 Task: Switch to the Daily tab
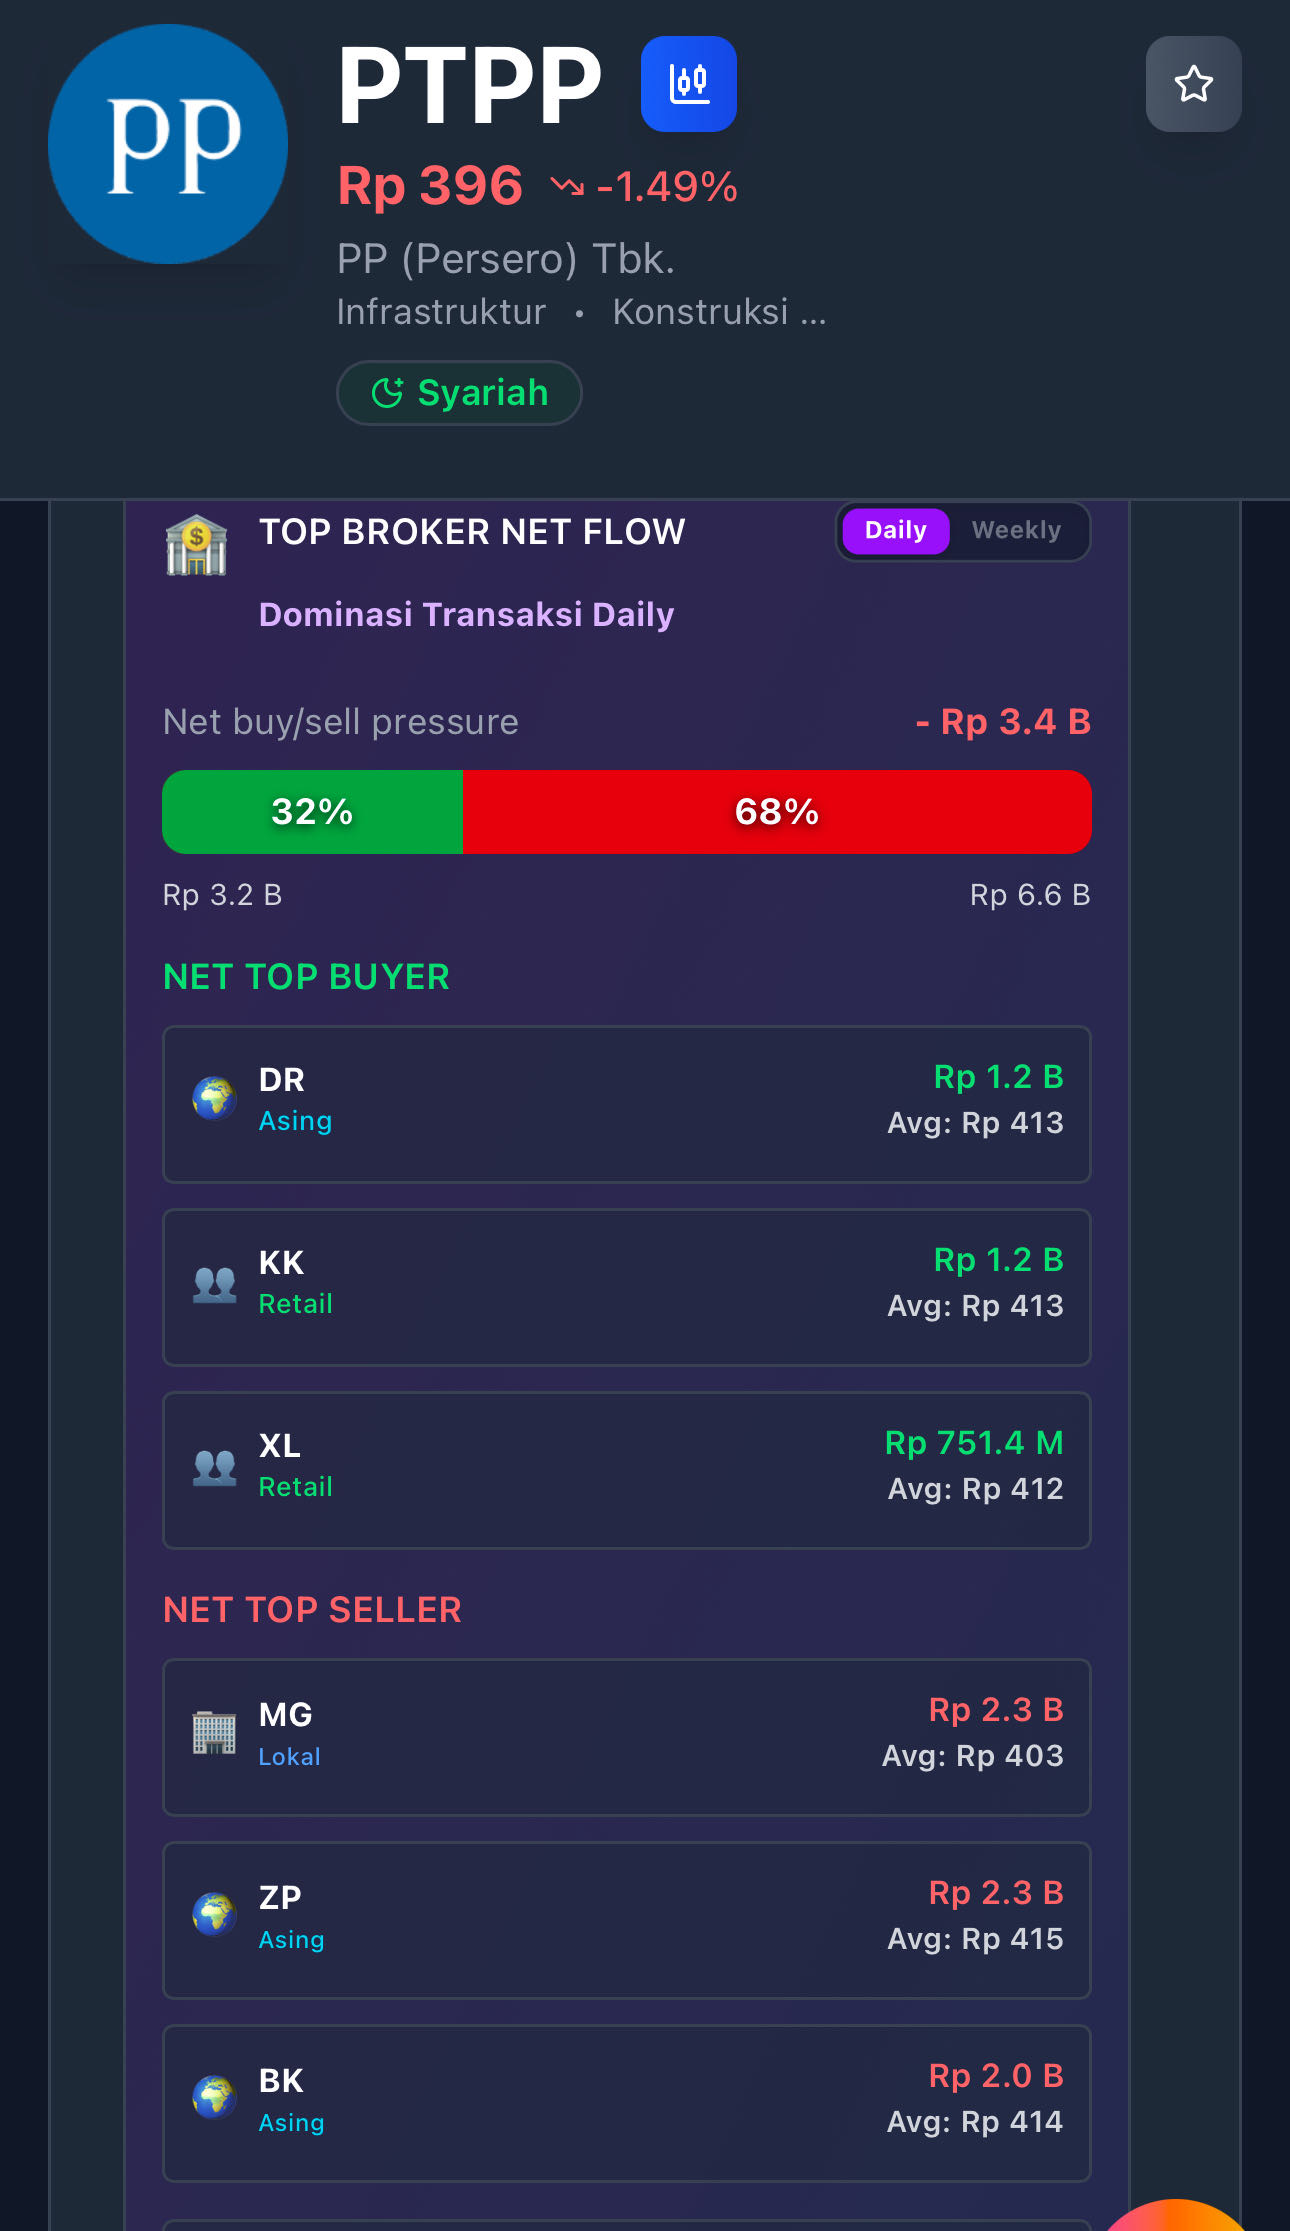pyautogui.click(x=895, y=530)
